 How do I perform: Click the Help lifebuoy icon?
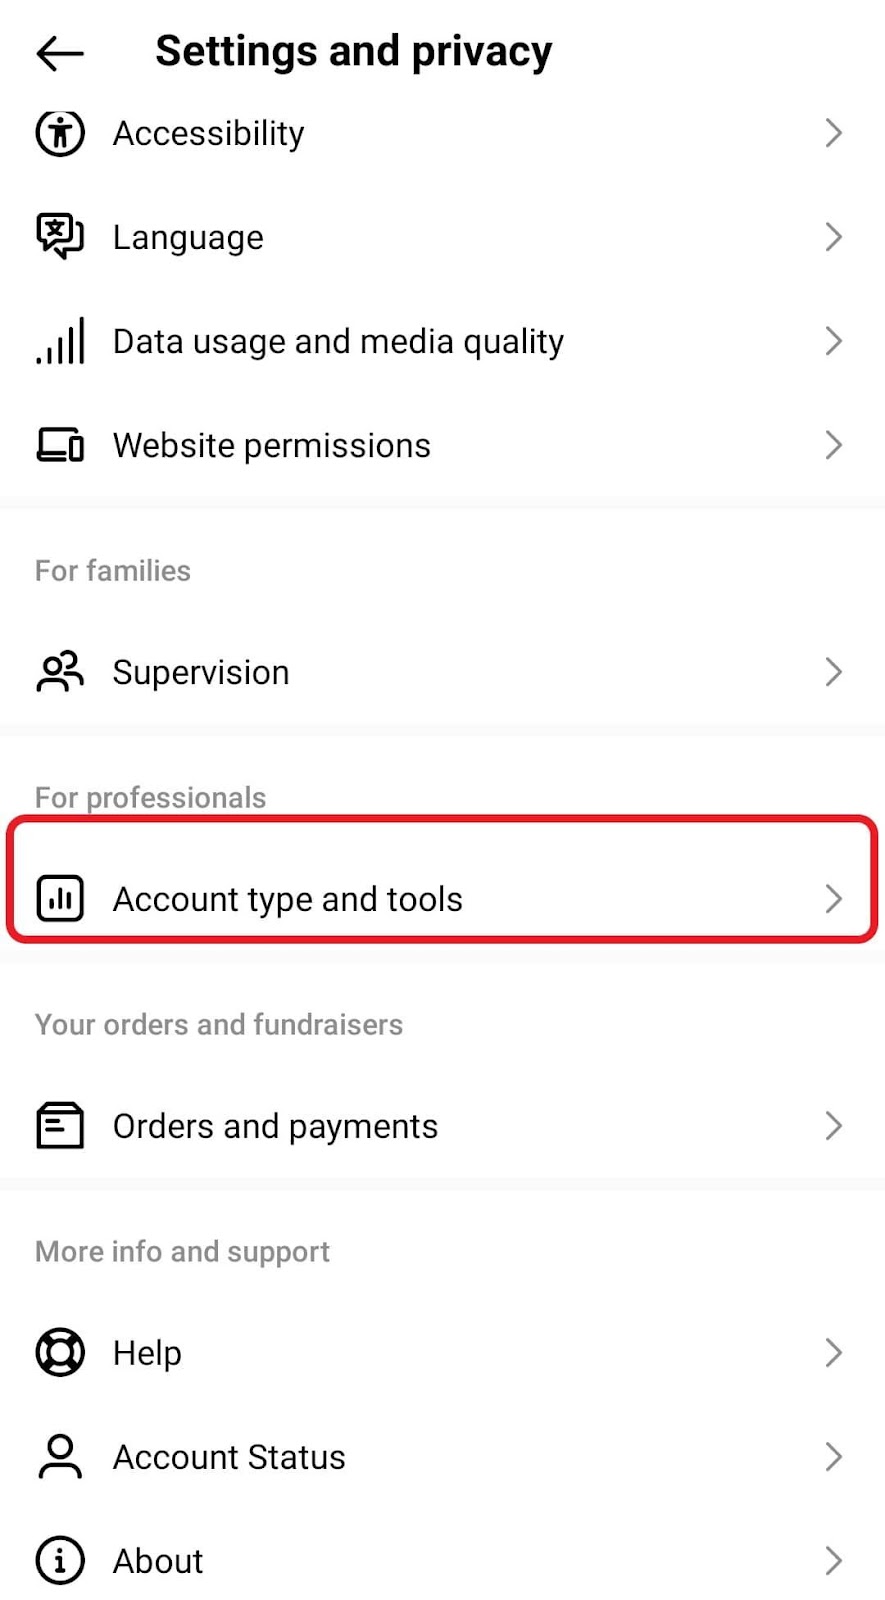(x=60, y=1353)
